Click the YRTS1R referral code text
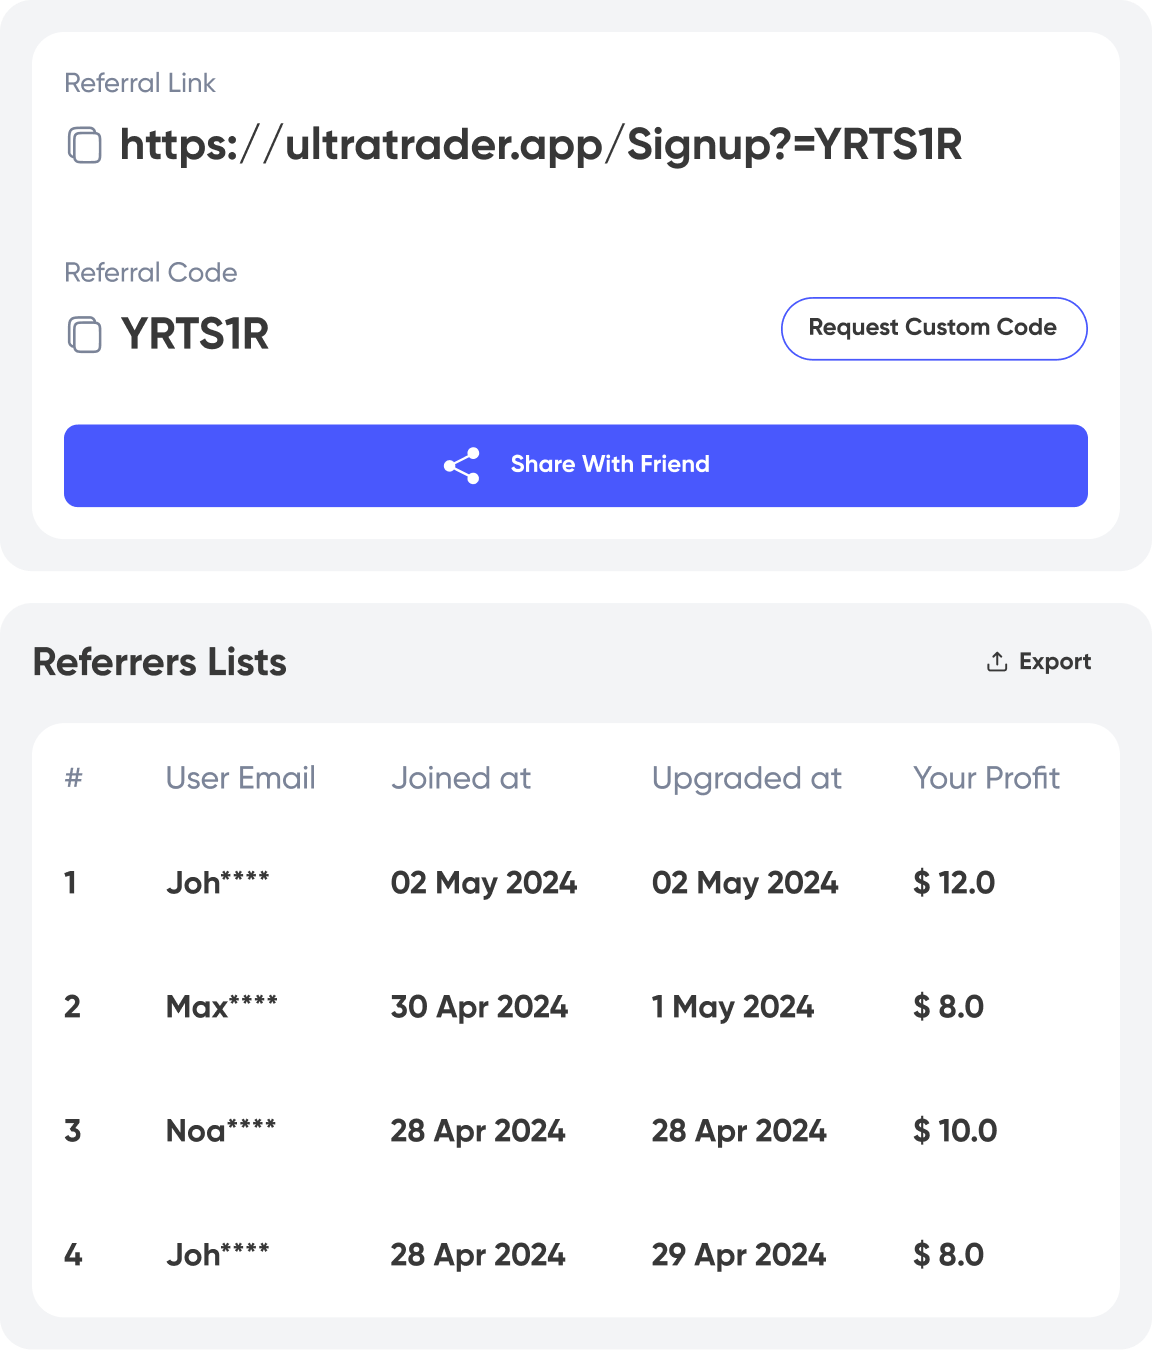1152x1350 pixels. click(x=194, y=334)
